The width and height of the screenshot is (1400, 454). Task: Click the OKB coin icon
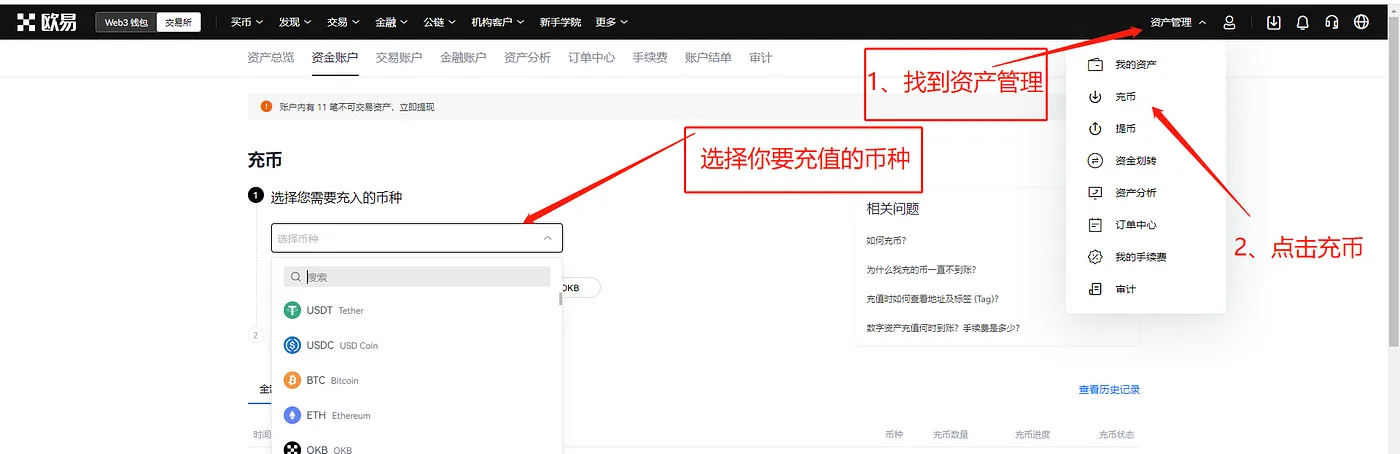pos(292,449)
